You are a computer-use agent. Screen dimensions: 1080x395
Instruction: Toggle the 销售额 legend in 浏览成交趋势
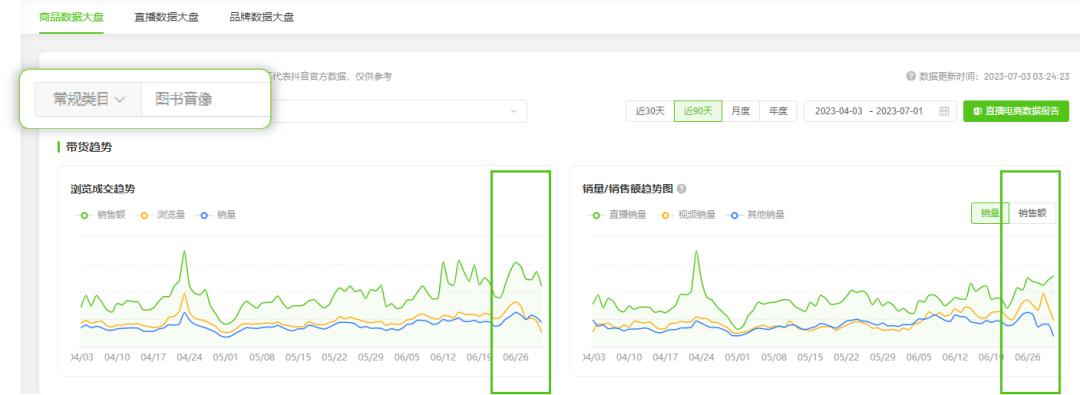click(x=100, y=215)
